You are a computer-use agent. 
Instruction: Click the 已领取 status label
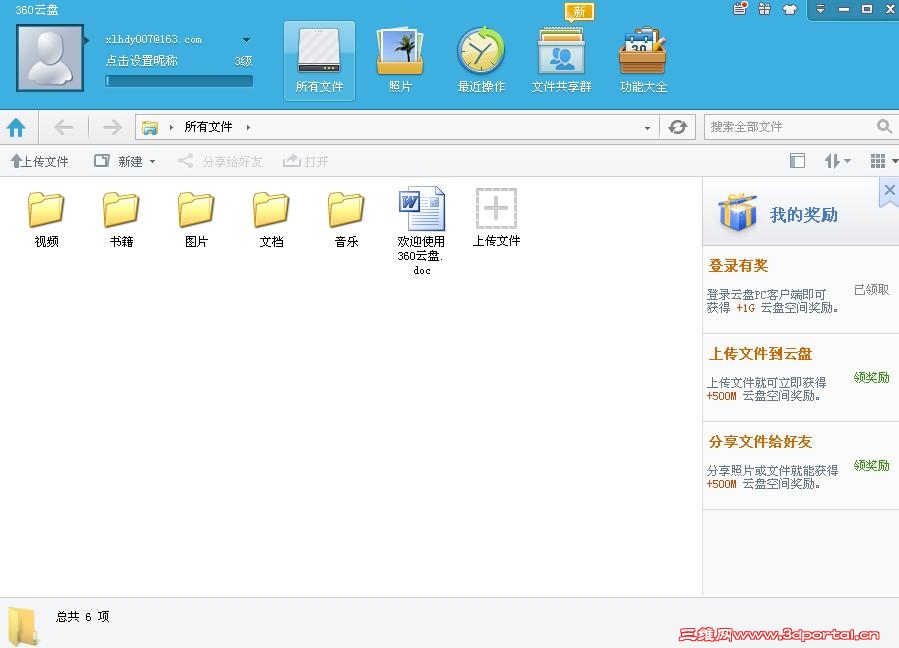click(871, 290)
